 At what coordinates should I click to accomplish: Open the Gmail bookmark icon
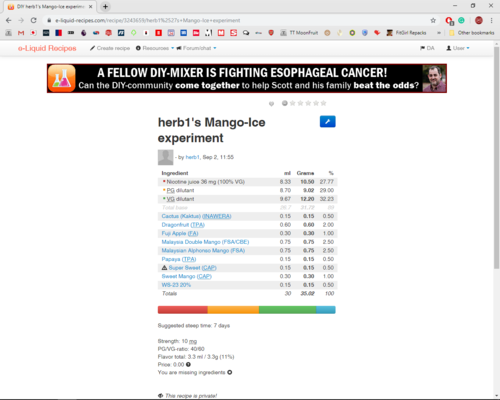[x=21, y=33]
